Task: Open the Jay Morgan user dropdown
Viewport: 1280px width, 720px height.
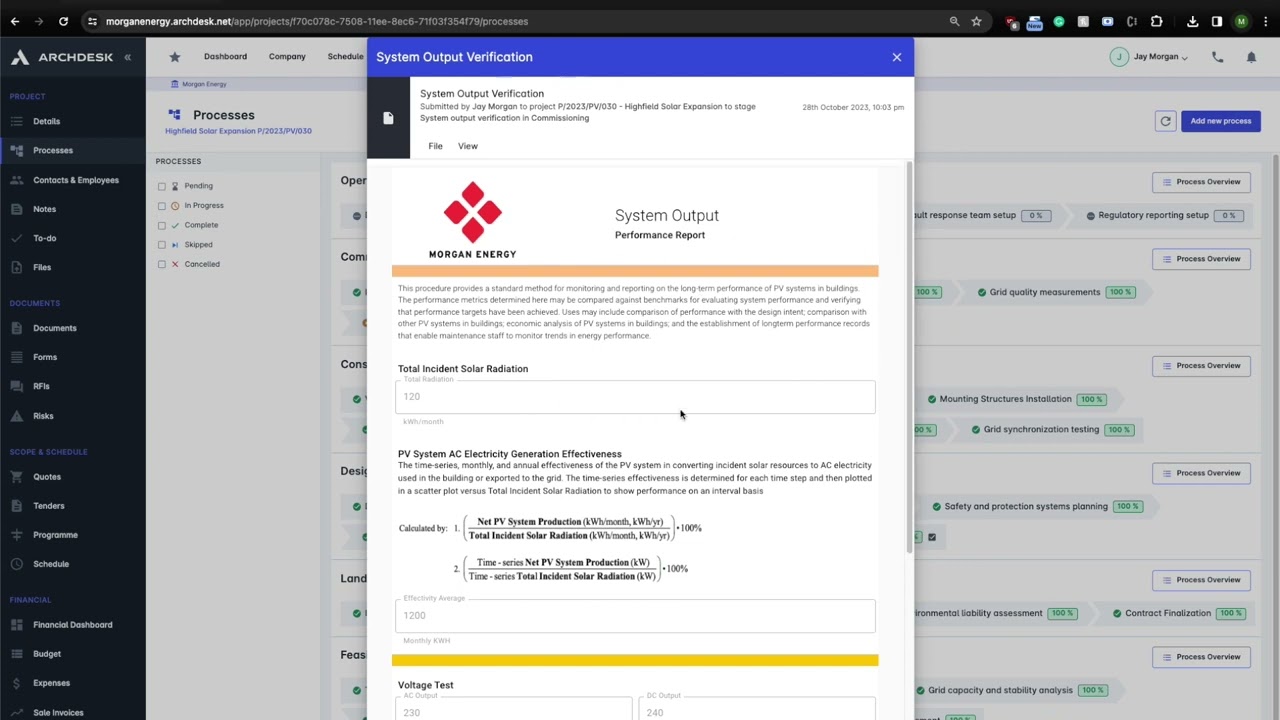Action: pos(1149,57)
